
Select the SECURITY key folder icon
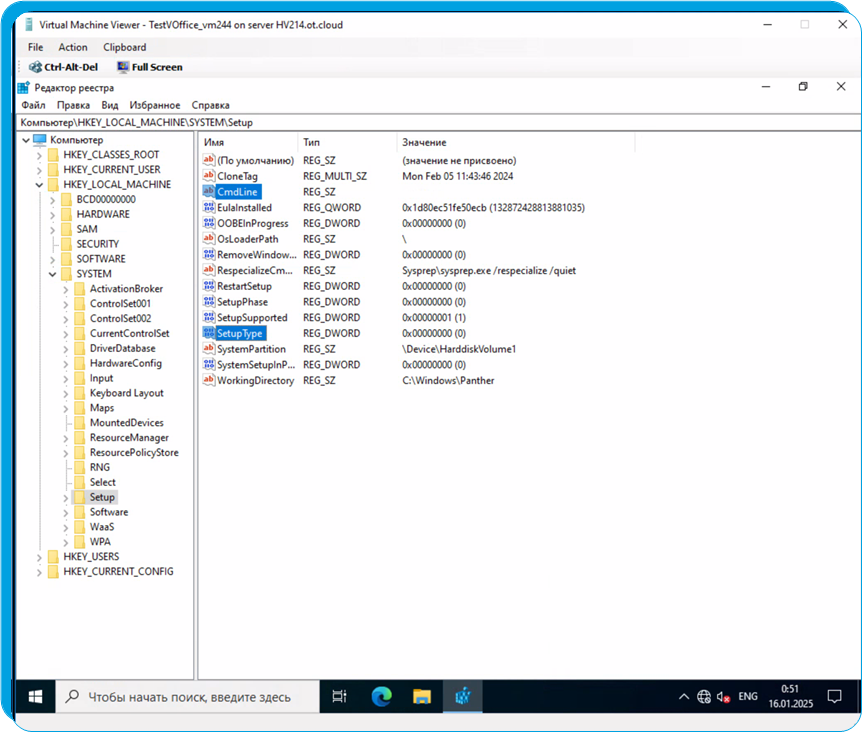(66, 244)
